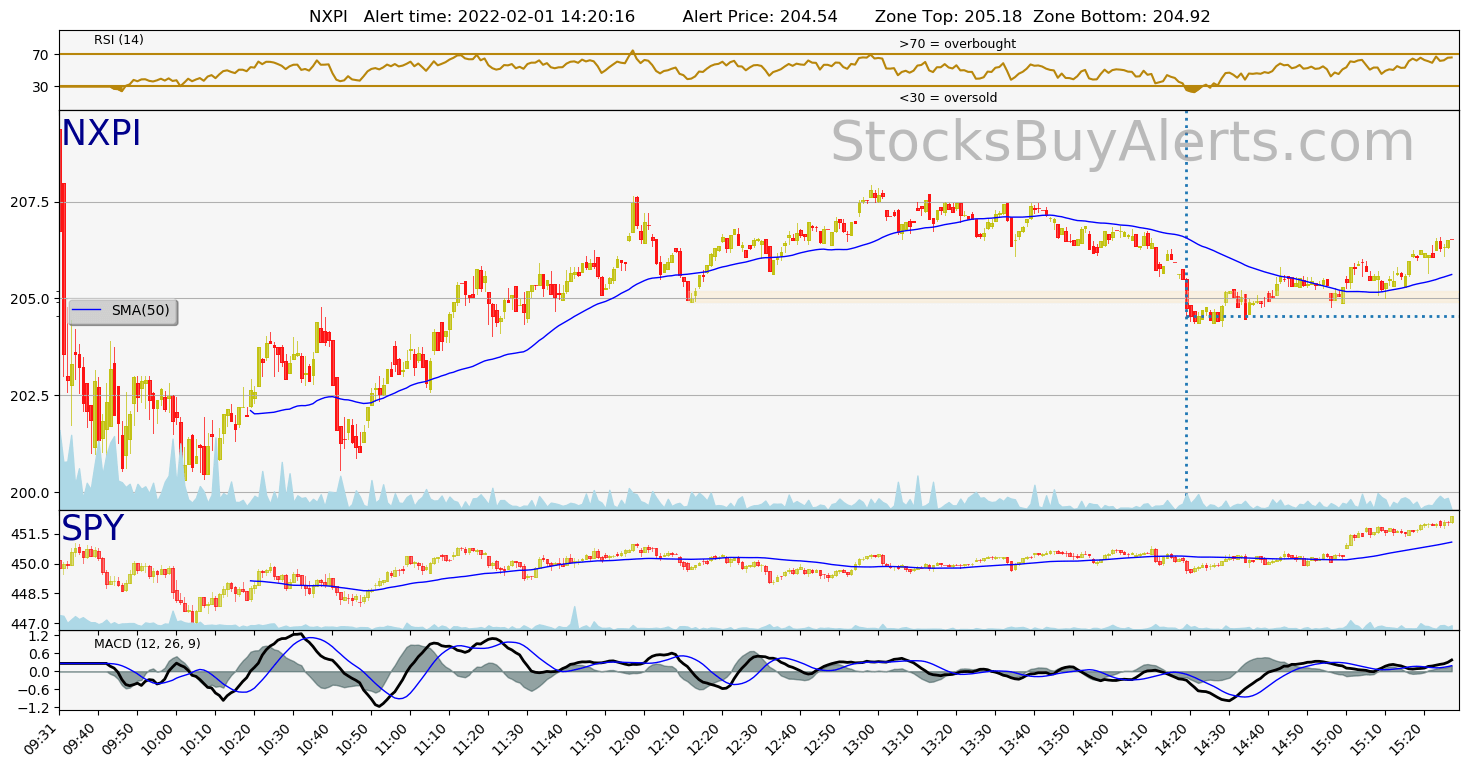Click the RSI axis value 30
Viewport: 1474px width, 768px height.
(40, 87)
